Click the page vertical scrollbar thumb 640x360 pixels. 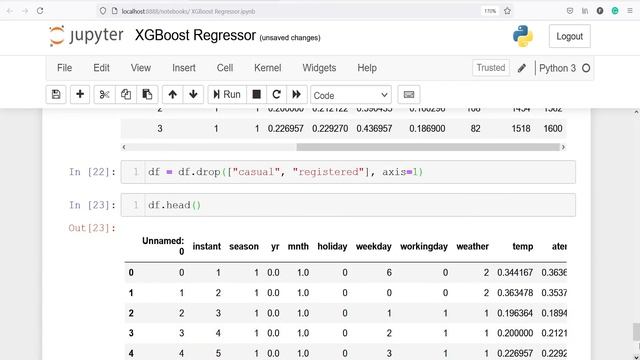click(x=636, y=331)
